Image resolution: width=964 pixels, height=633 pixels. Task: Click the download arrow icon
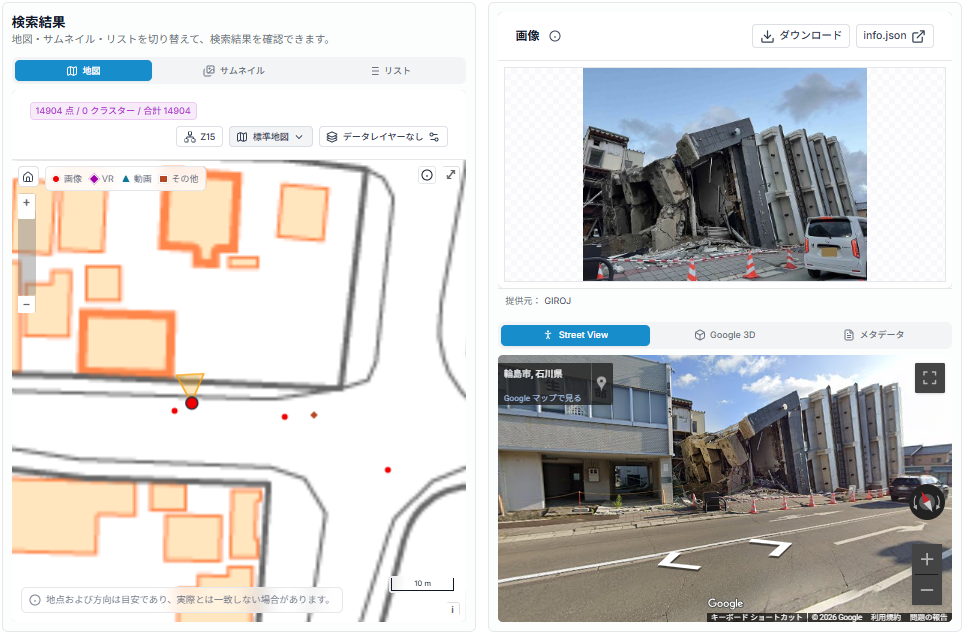click(x=767, y=36)
